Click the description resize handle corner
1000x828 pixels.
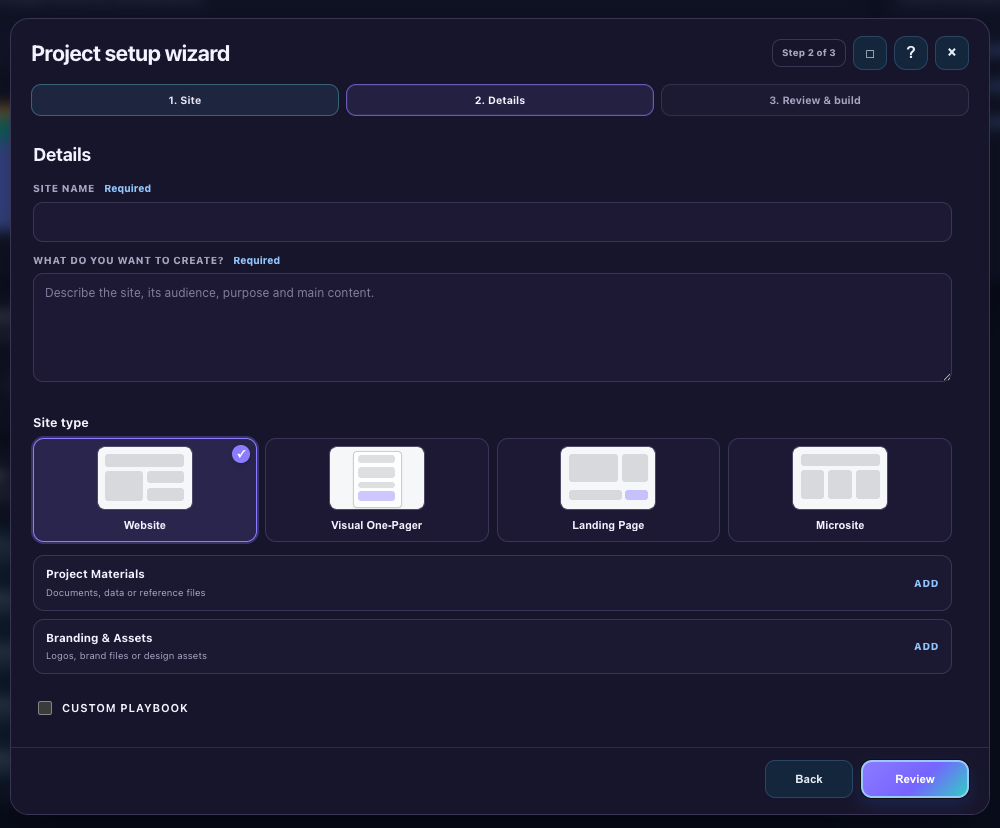tap(946, 376)
